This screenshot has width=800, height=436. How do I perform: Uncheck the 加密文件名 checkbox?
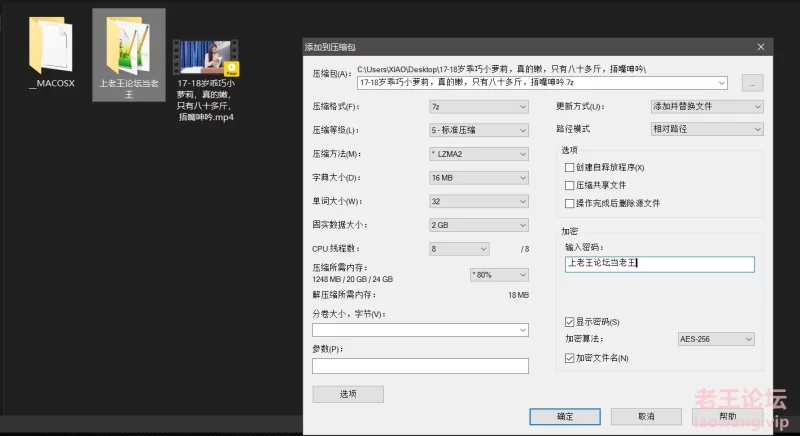click(569, 358)
